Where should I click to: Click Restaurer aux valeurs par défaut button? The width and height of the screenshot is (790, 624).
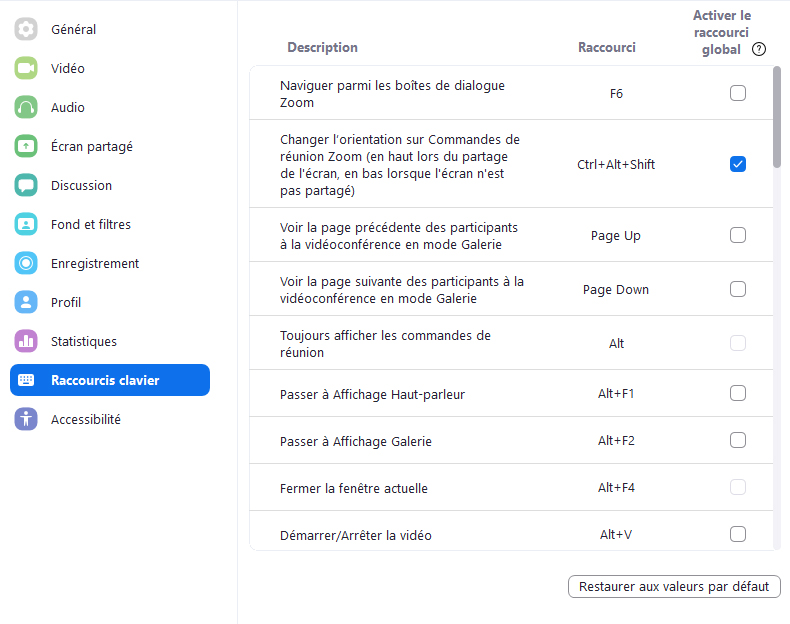pos(674,587)
